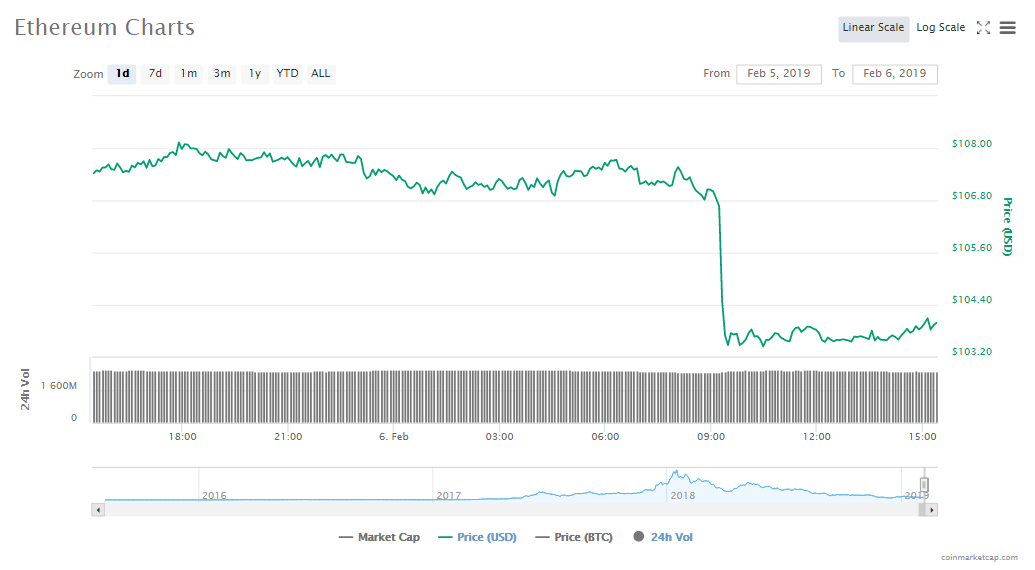The image size is (1035, 570).
Task: Show ALL time range
Action: pos(320,74)
